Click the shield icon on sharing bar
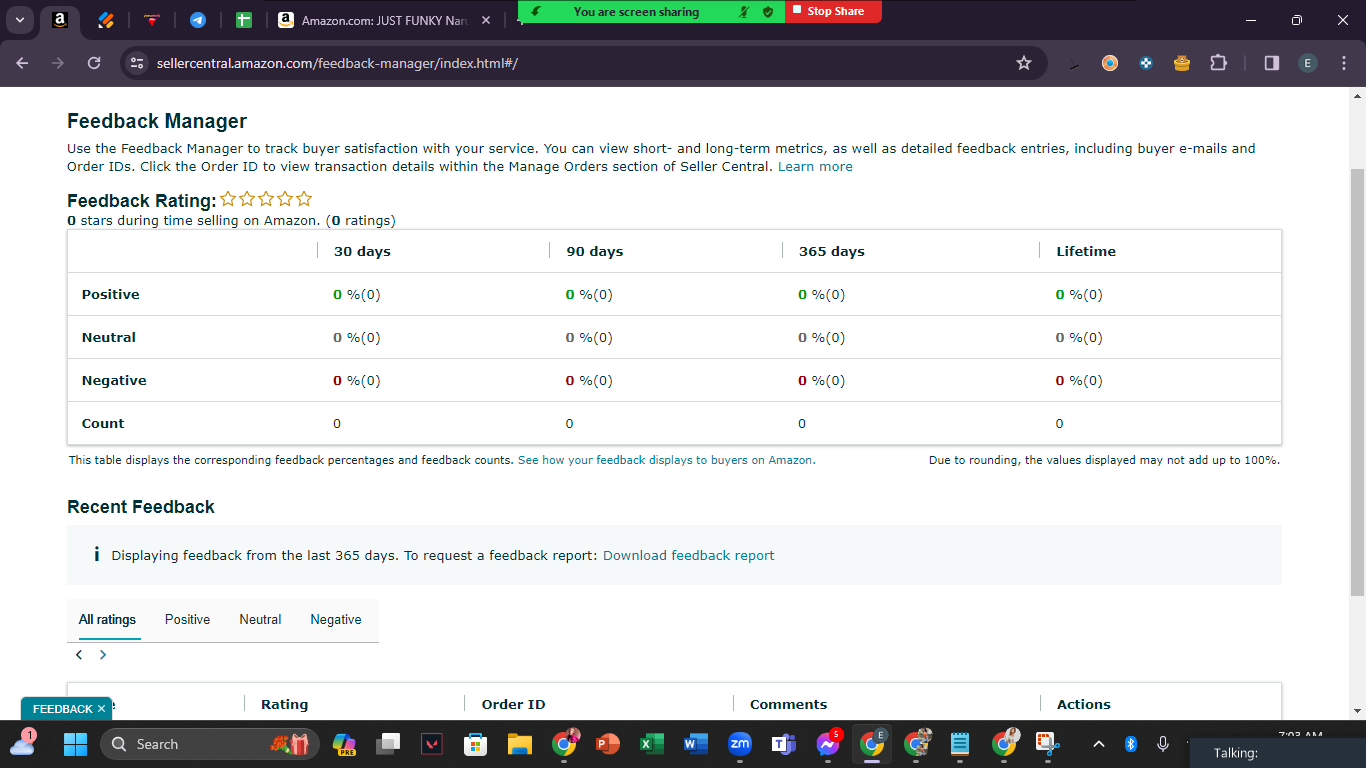This screenshot has height=768, width=1366. 768,11
